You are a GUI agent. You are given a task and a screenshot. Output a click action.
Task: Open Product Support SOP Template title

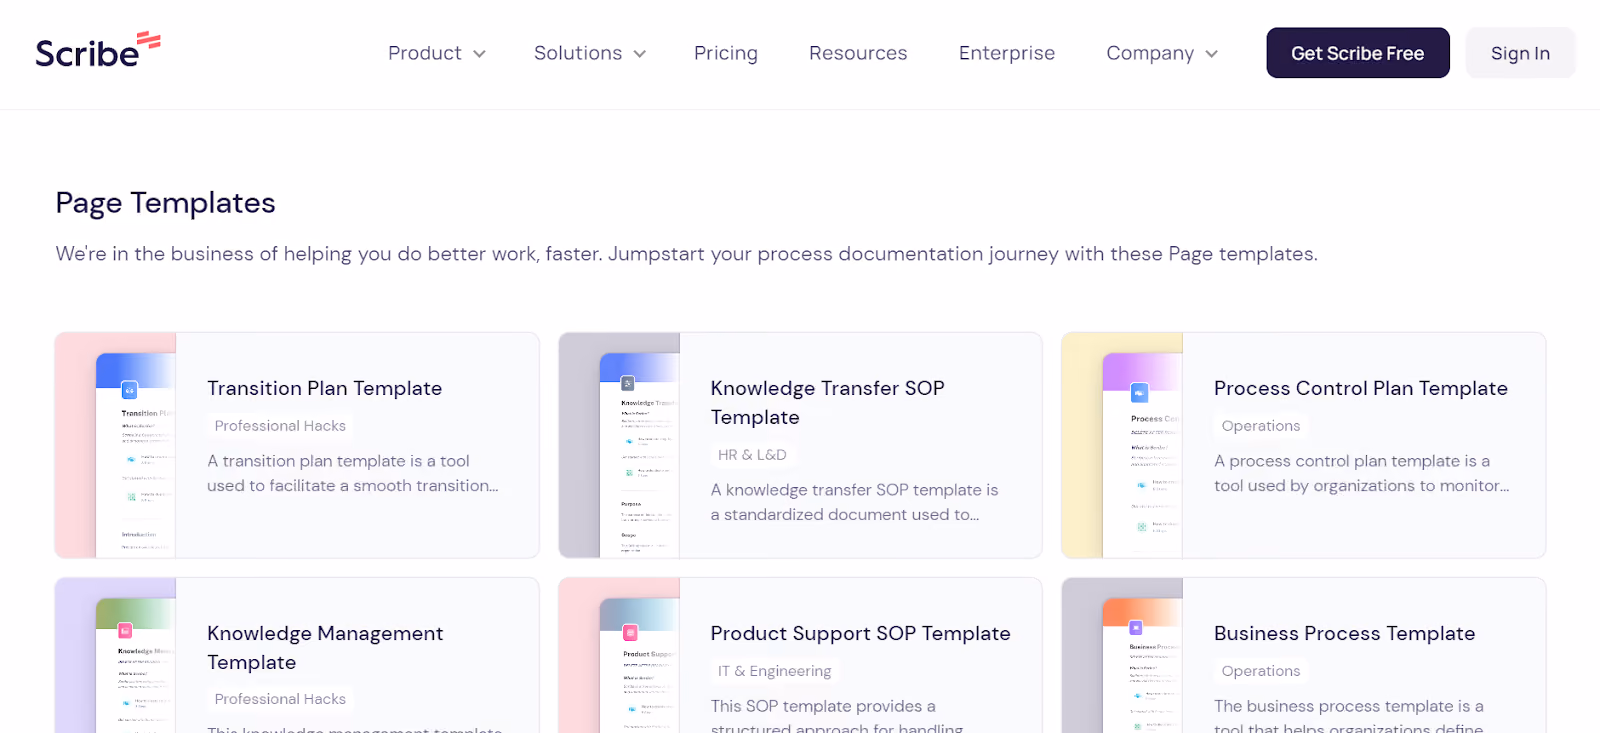point(860,633)
